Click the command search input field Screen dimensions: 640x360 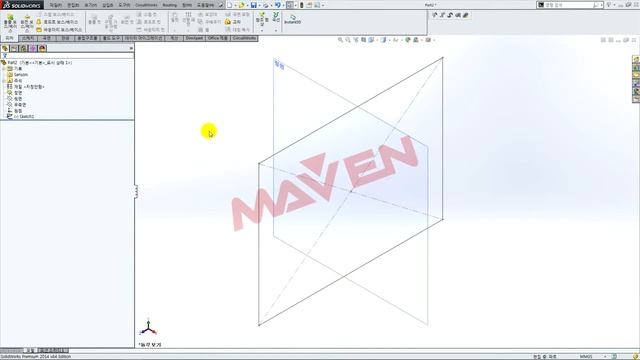pyautogui.click(x=569, y=5)
